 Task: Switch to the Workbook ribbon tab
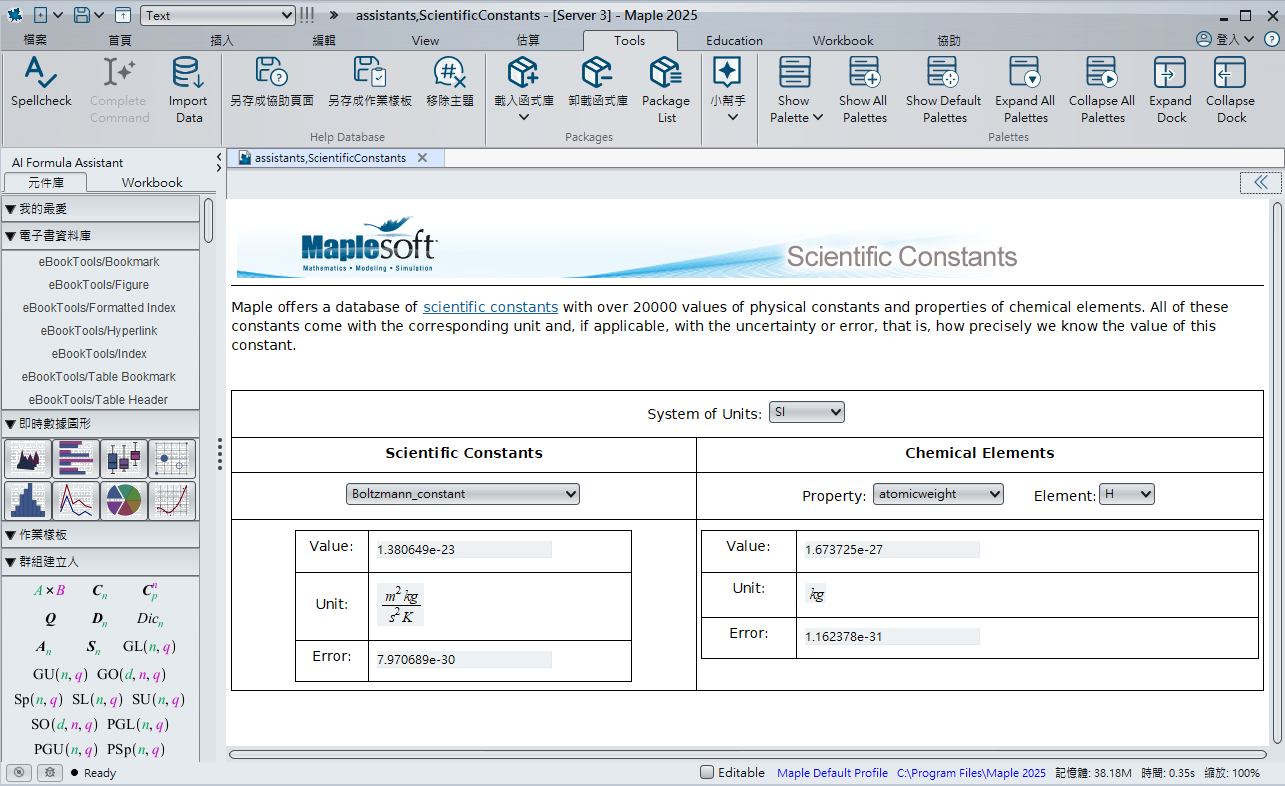point(843,41)
